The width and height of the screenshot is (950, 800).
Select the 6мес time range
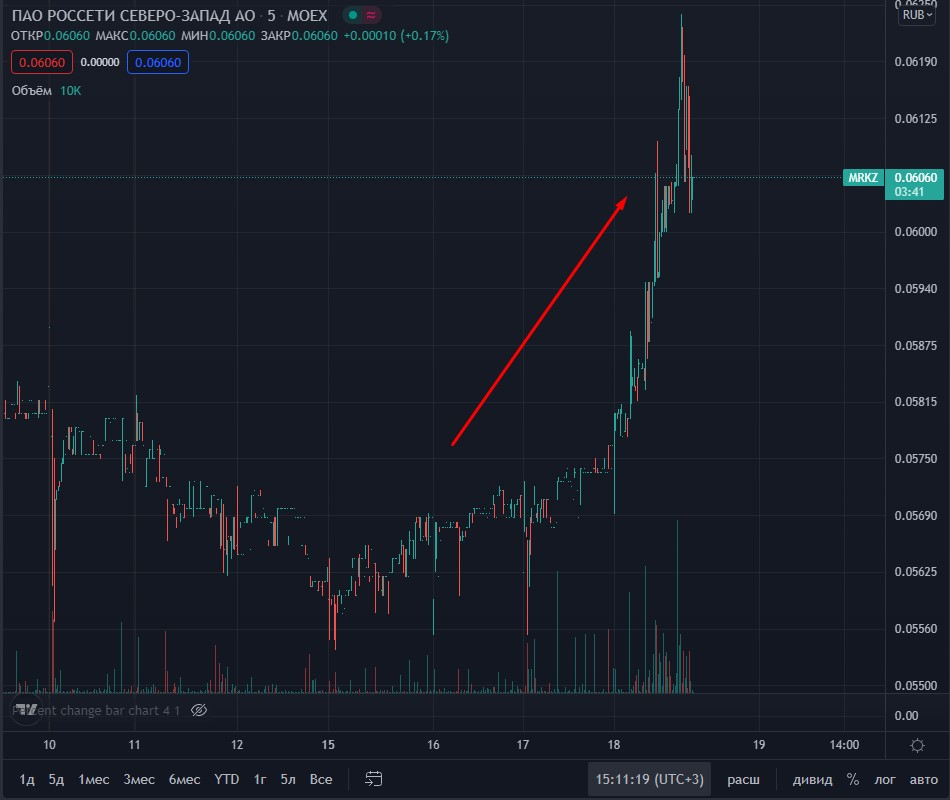coord(184,779)
